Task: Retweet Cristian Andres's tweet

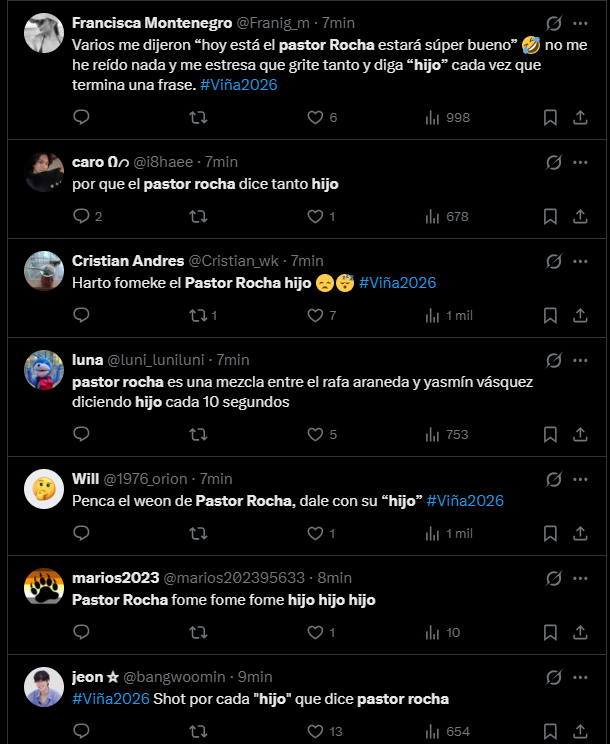Action: (198, 316)
